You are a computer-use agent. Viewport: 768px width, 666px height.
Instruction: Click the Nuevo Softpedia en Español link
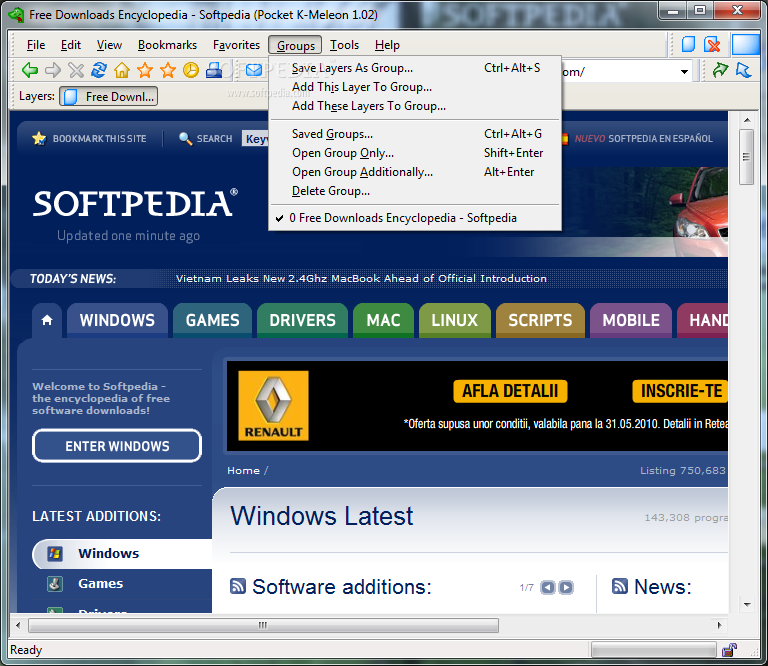644,139
